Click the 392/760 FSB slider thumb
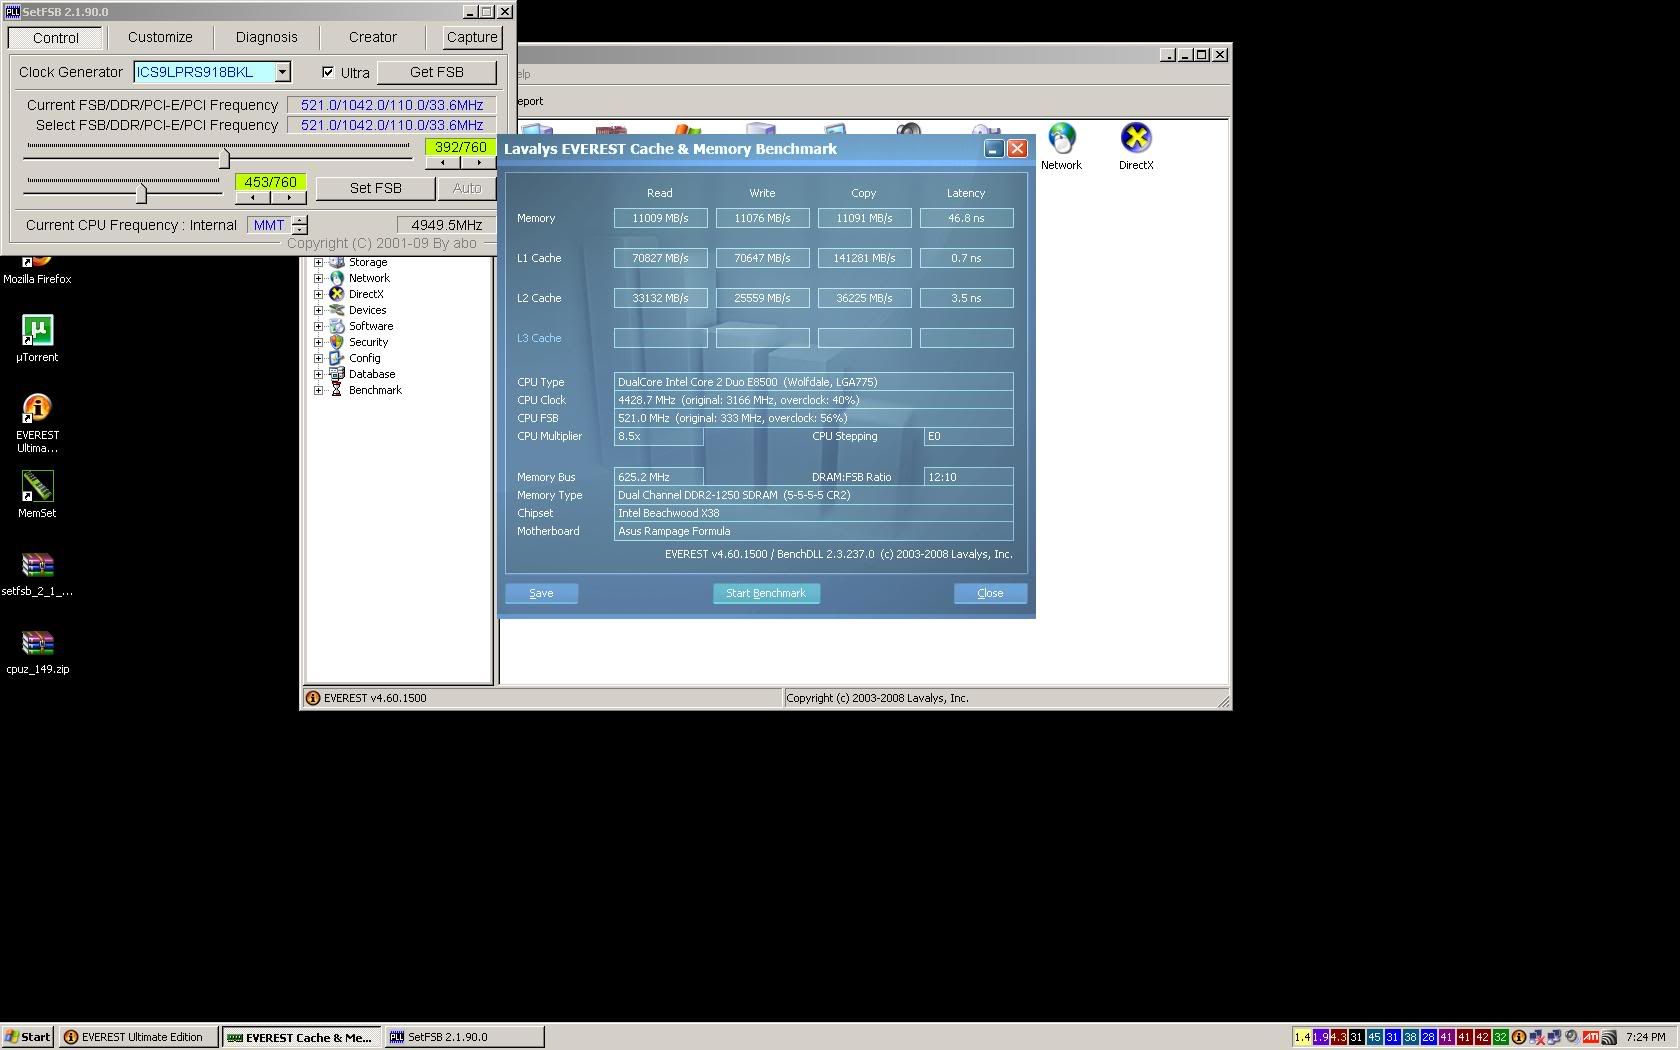 224,158
